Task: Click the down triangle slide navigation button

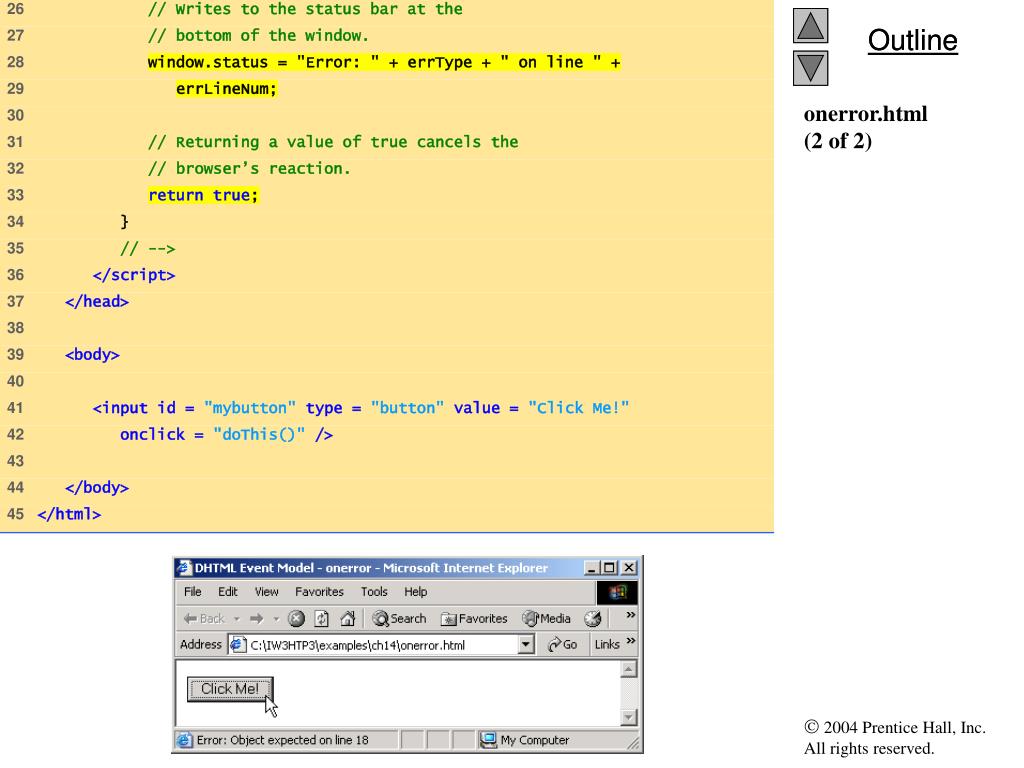Action: 810,68
